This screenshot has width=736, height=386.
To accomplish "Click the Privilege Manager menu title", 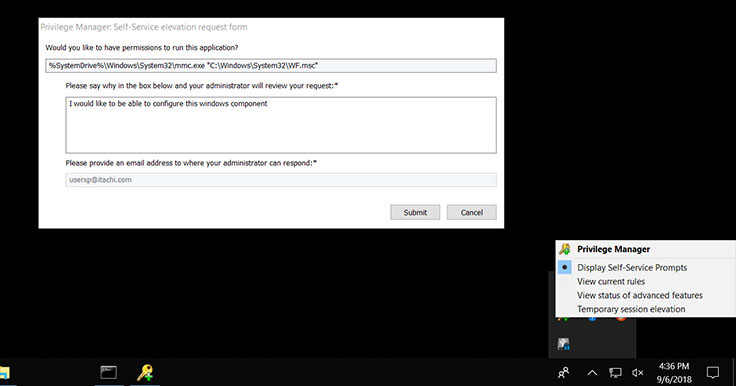I will point(613,249).
